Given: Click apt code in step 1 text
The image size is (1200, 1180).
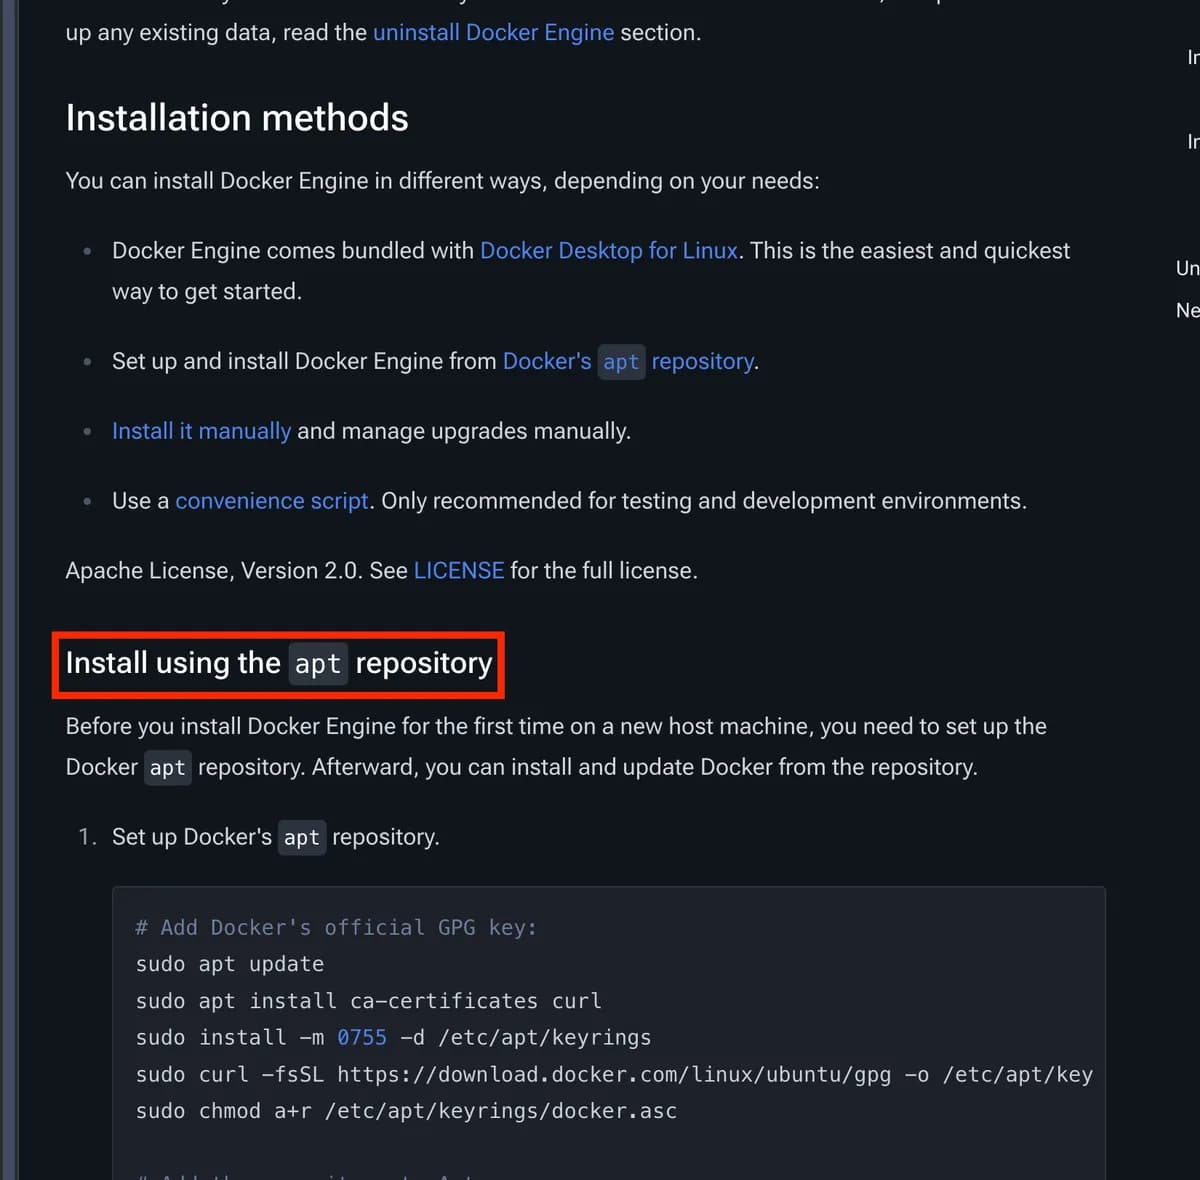Looking at the screenshot, I should pos(301,838).
